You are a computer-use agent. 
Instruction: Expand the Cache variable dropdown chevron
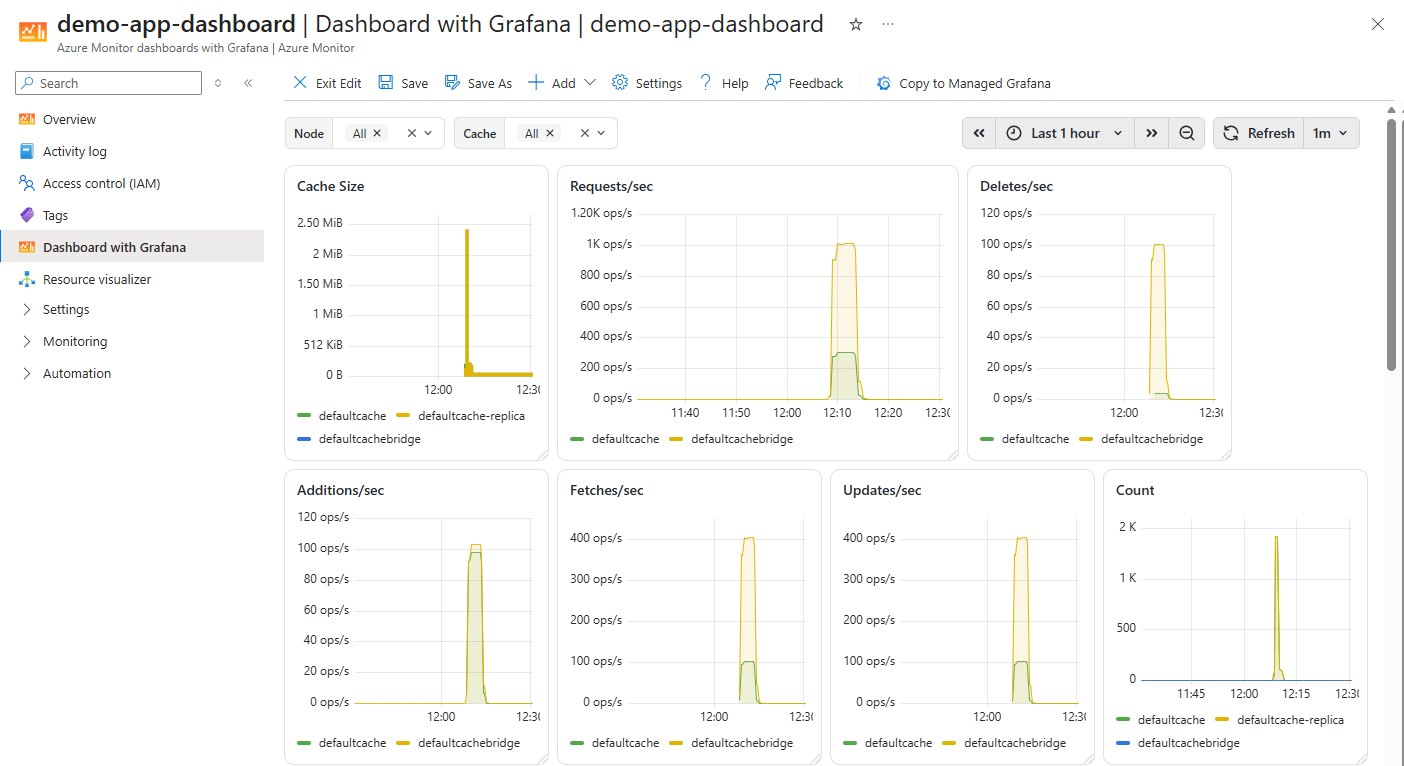tap(602, 133)
